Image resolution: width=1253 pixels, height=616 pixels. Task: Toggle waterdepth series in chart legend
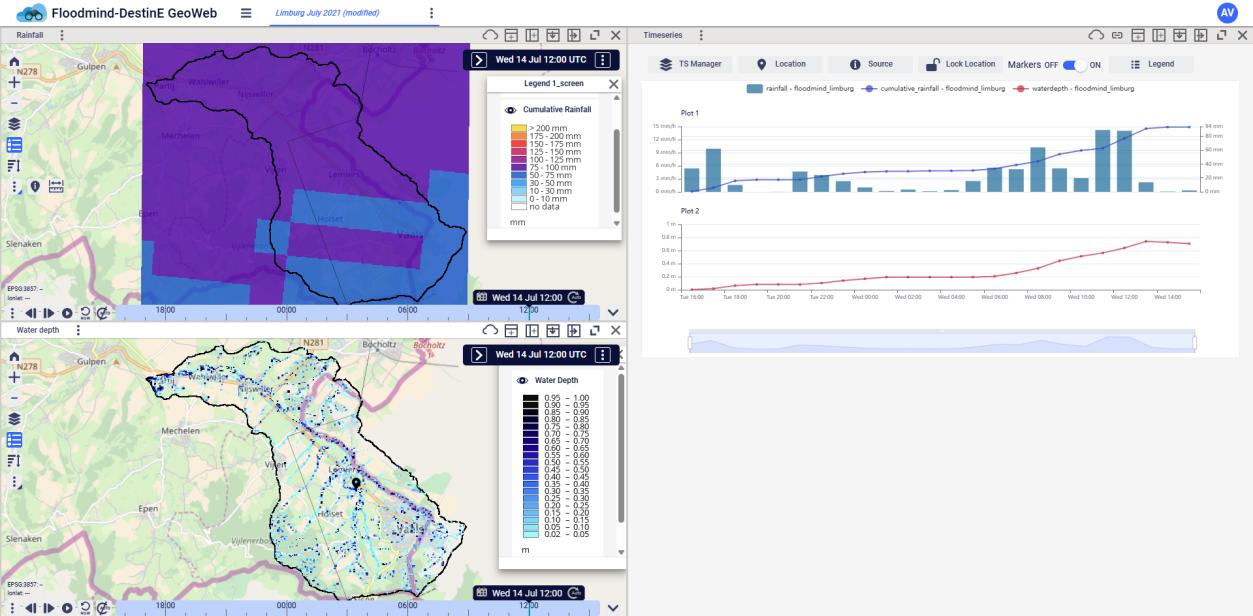coord(1074,89)
